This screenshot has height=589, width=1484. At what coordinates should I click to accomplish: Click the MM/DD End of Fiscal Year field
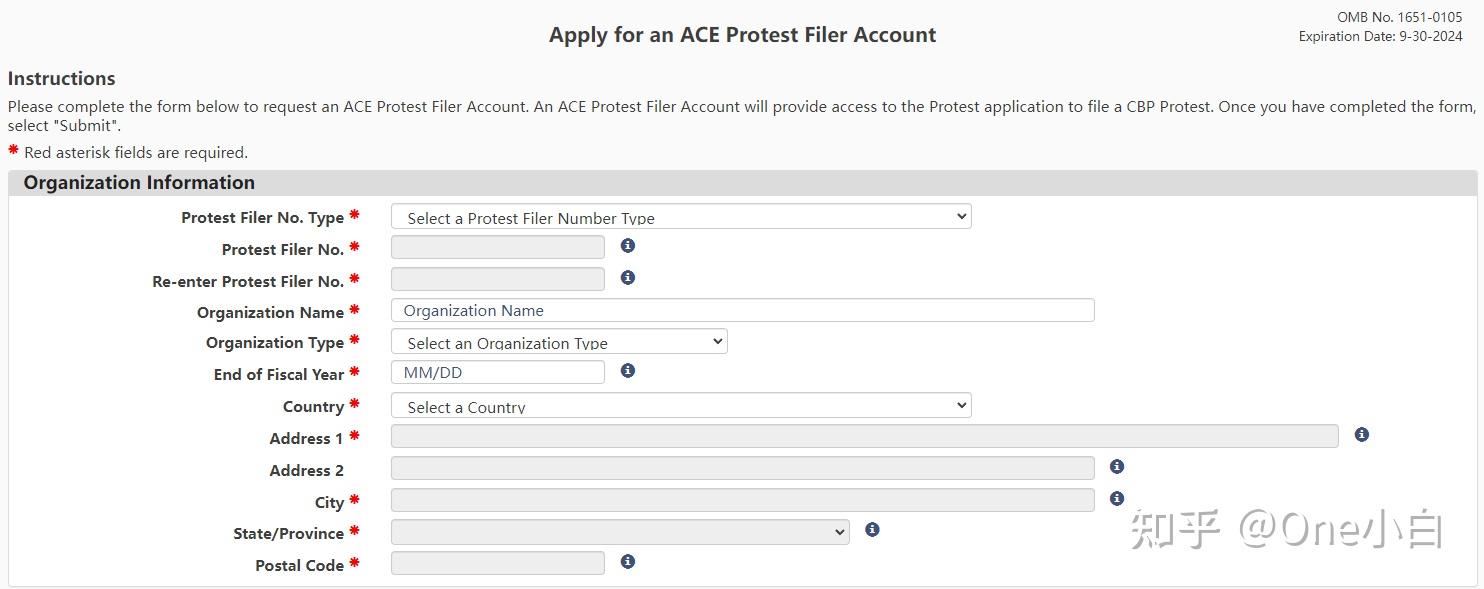pyautogui.click(x=497, y=371)
